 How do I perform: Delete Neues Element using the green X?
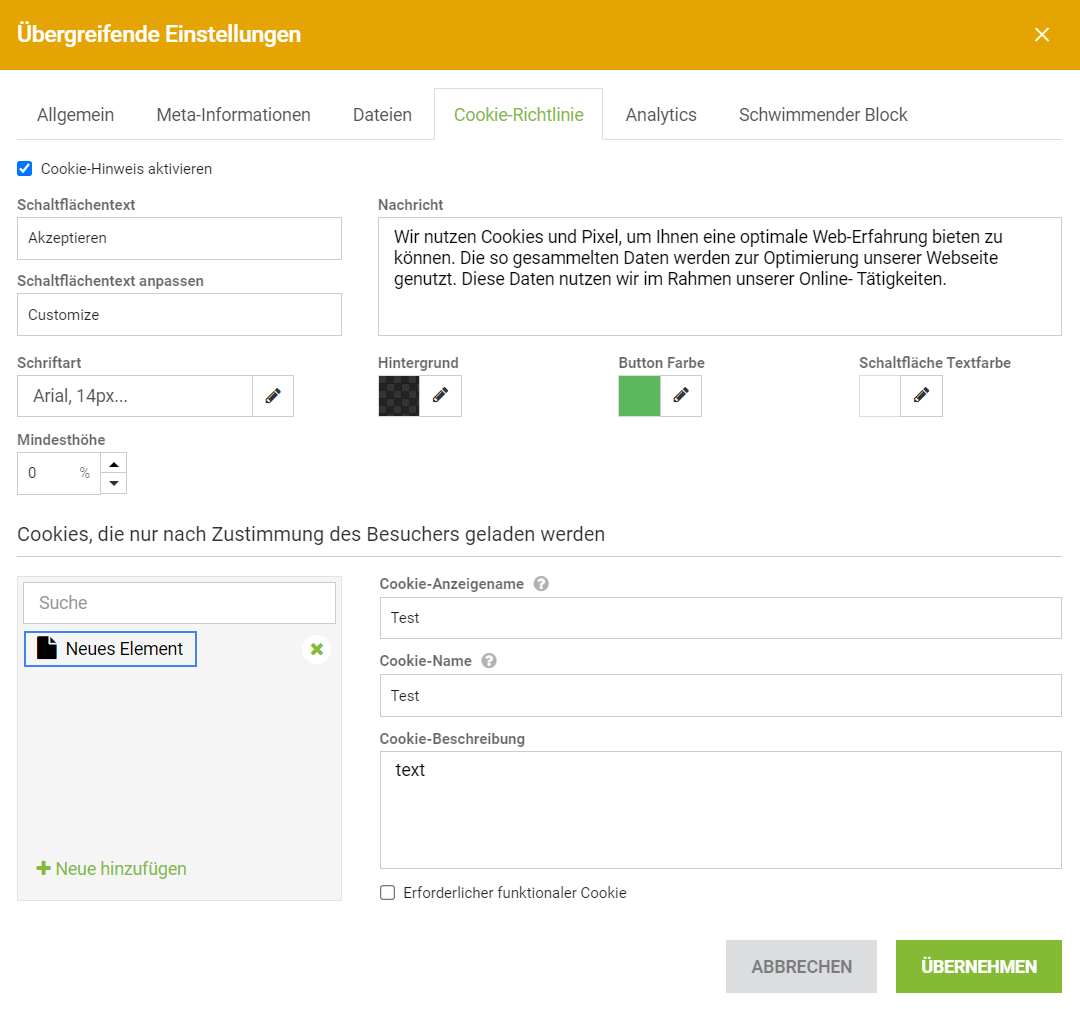316,649
